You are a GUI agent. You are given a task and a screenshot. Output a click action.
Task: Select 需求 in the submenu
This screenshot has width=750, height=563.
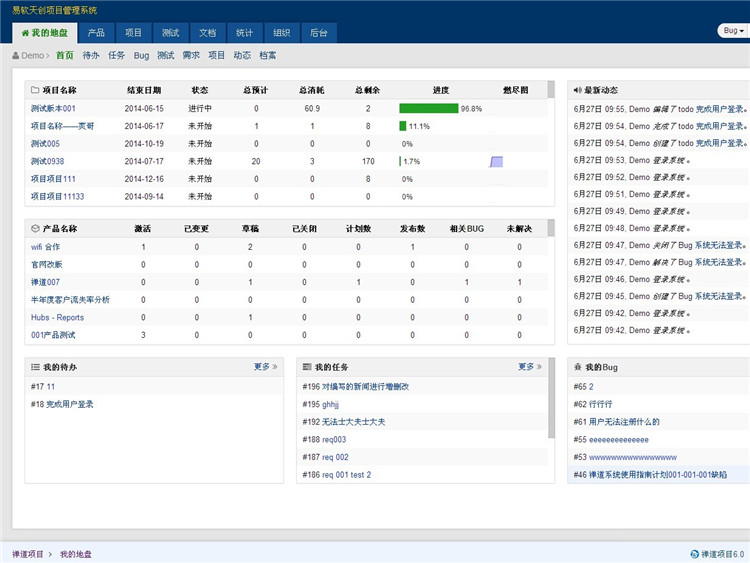click(191, 55)
